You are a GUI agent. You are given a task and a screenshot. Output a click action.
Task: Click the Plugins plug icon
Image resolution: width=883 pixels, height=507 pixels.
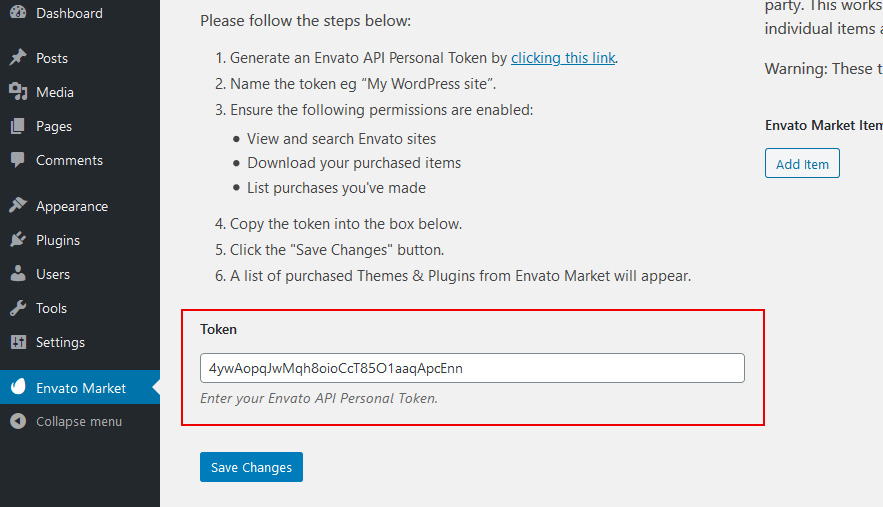[x=18, y=239]
